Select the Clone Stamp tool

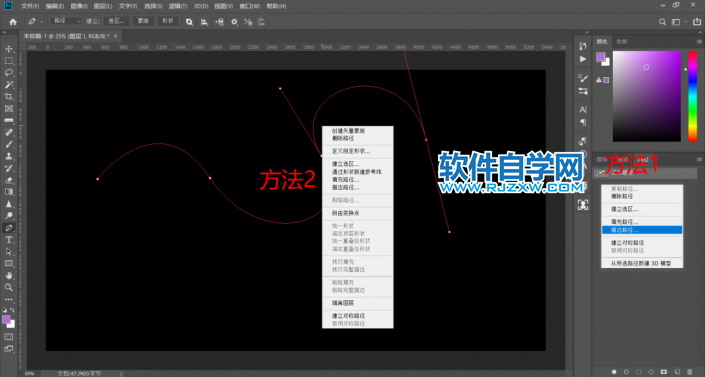pos(9,156)
